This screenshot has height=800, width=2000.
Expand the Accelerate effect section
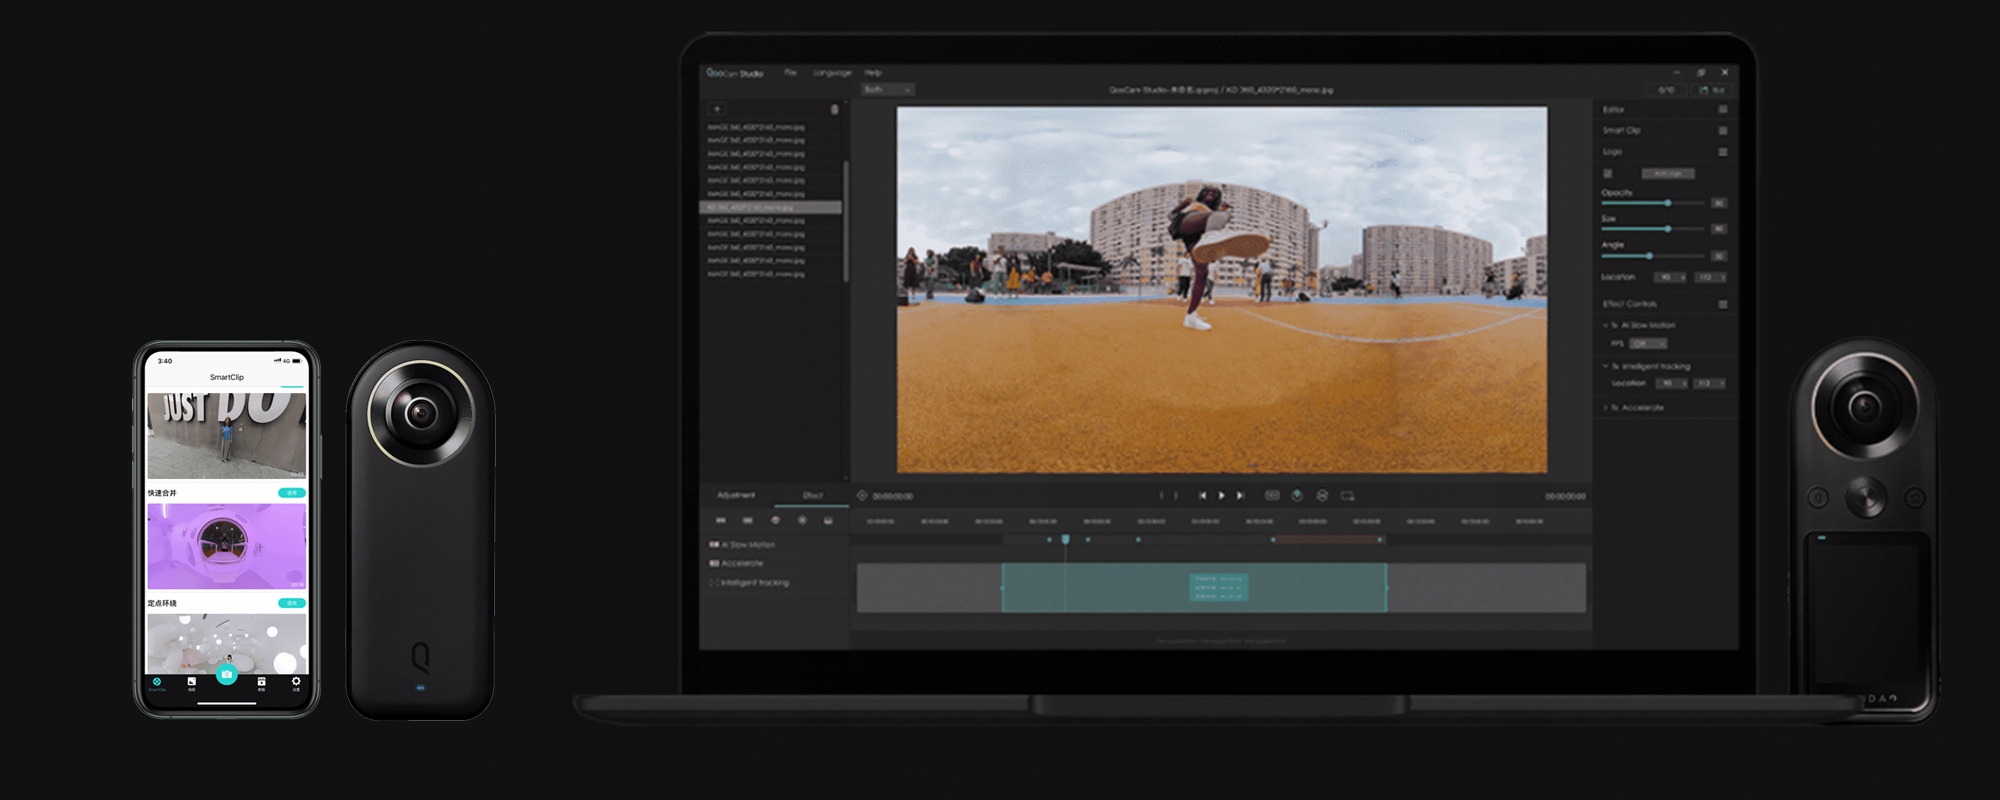pyautogui.click(x=1606, y=408)
